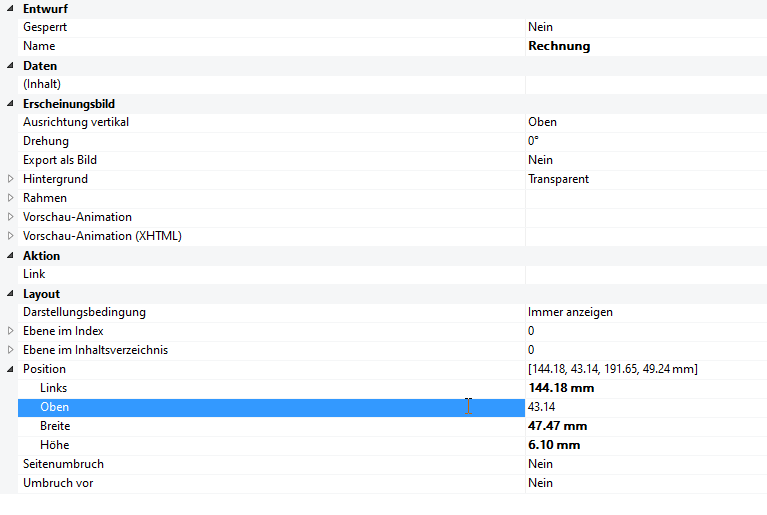Expand the Rahmen property
Viewport: 767px width, 515px height.
(x=11, y=198)
